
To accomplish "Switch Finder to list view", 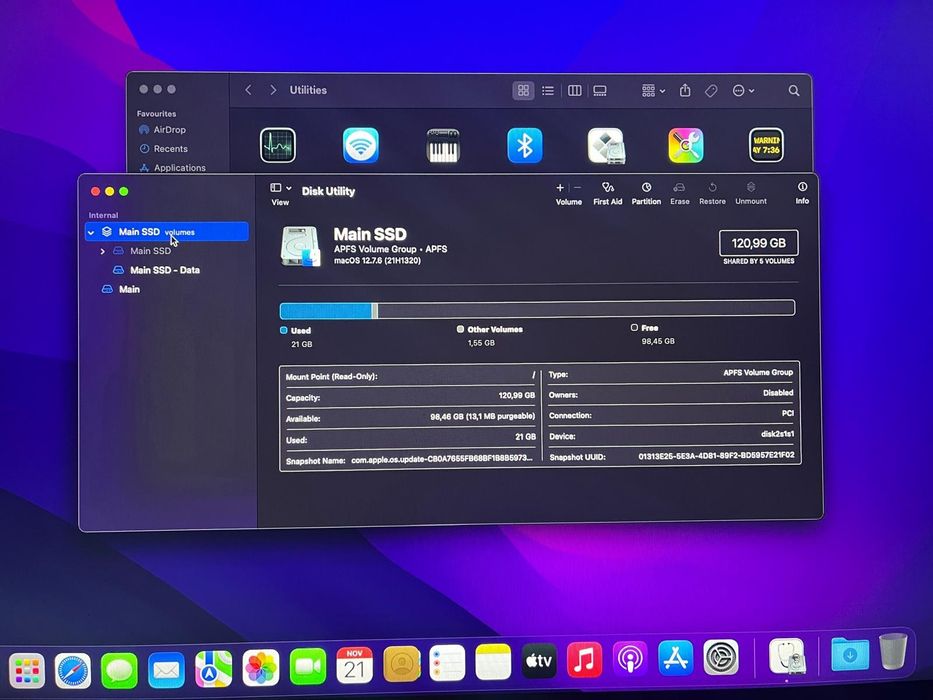I will 548,90.
